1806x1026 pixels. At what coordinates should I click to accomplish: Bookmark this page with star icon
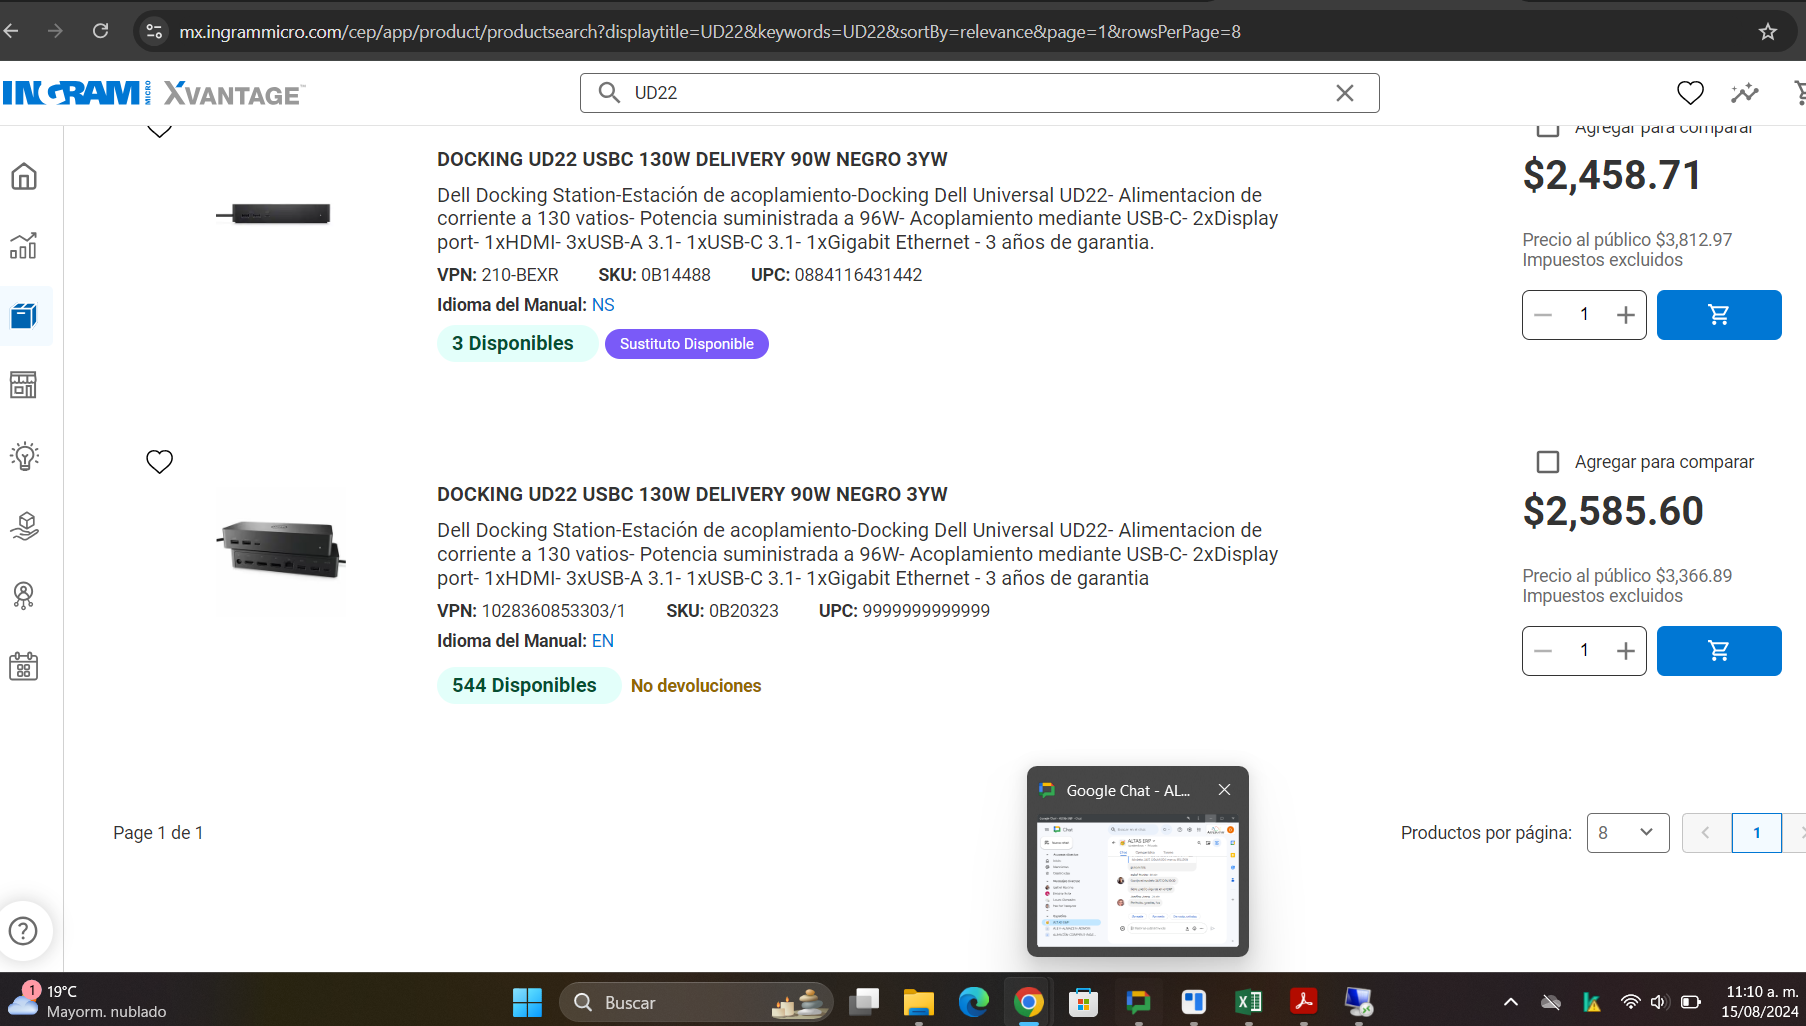[x=1768, y=32]
